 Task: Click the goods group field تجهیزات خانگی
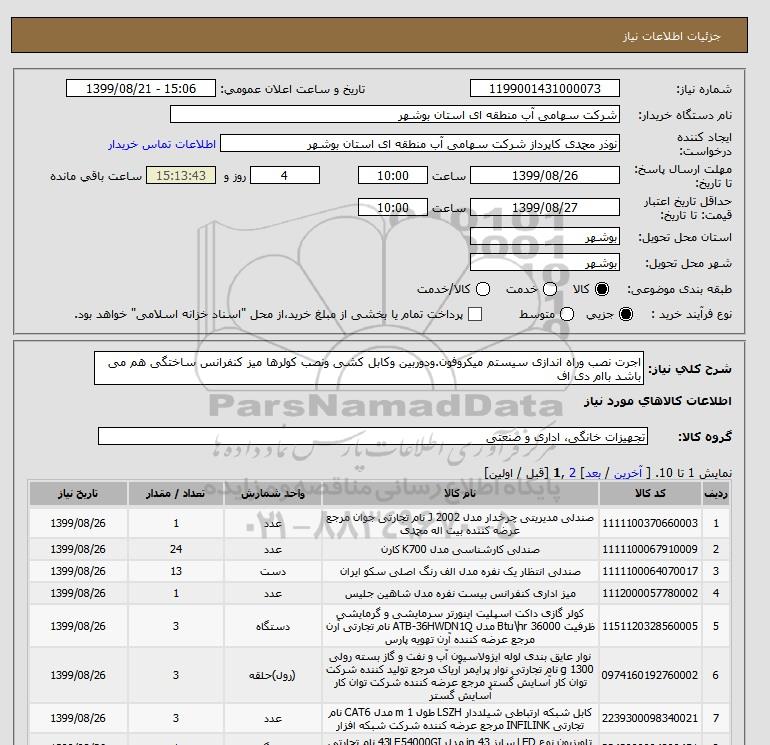pyautogui.click(x=373, y=436)
